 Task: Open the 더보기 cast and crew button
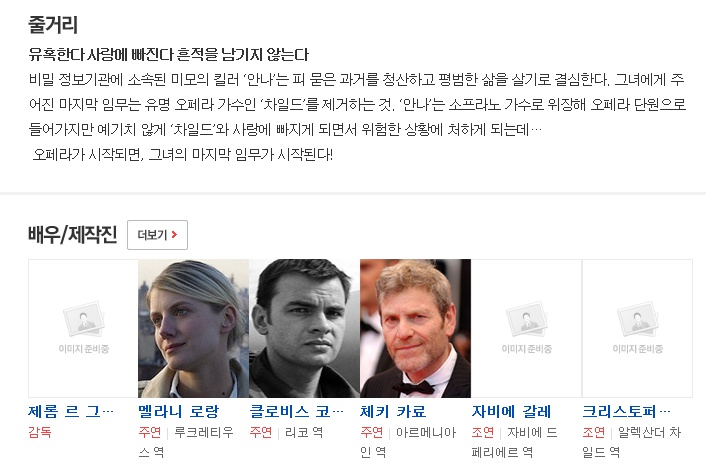tap(157, 235)
